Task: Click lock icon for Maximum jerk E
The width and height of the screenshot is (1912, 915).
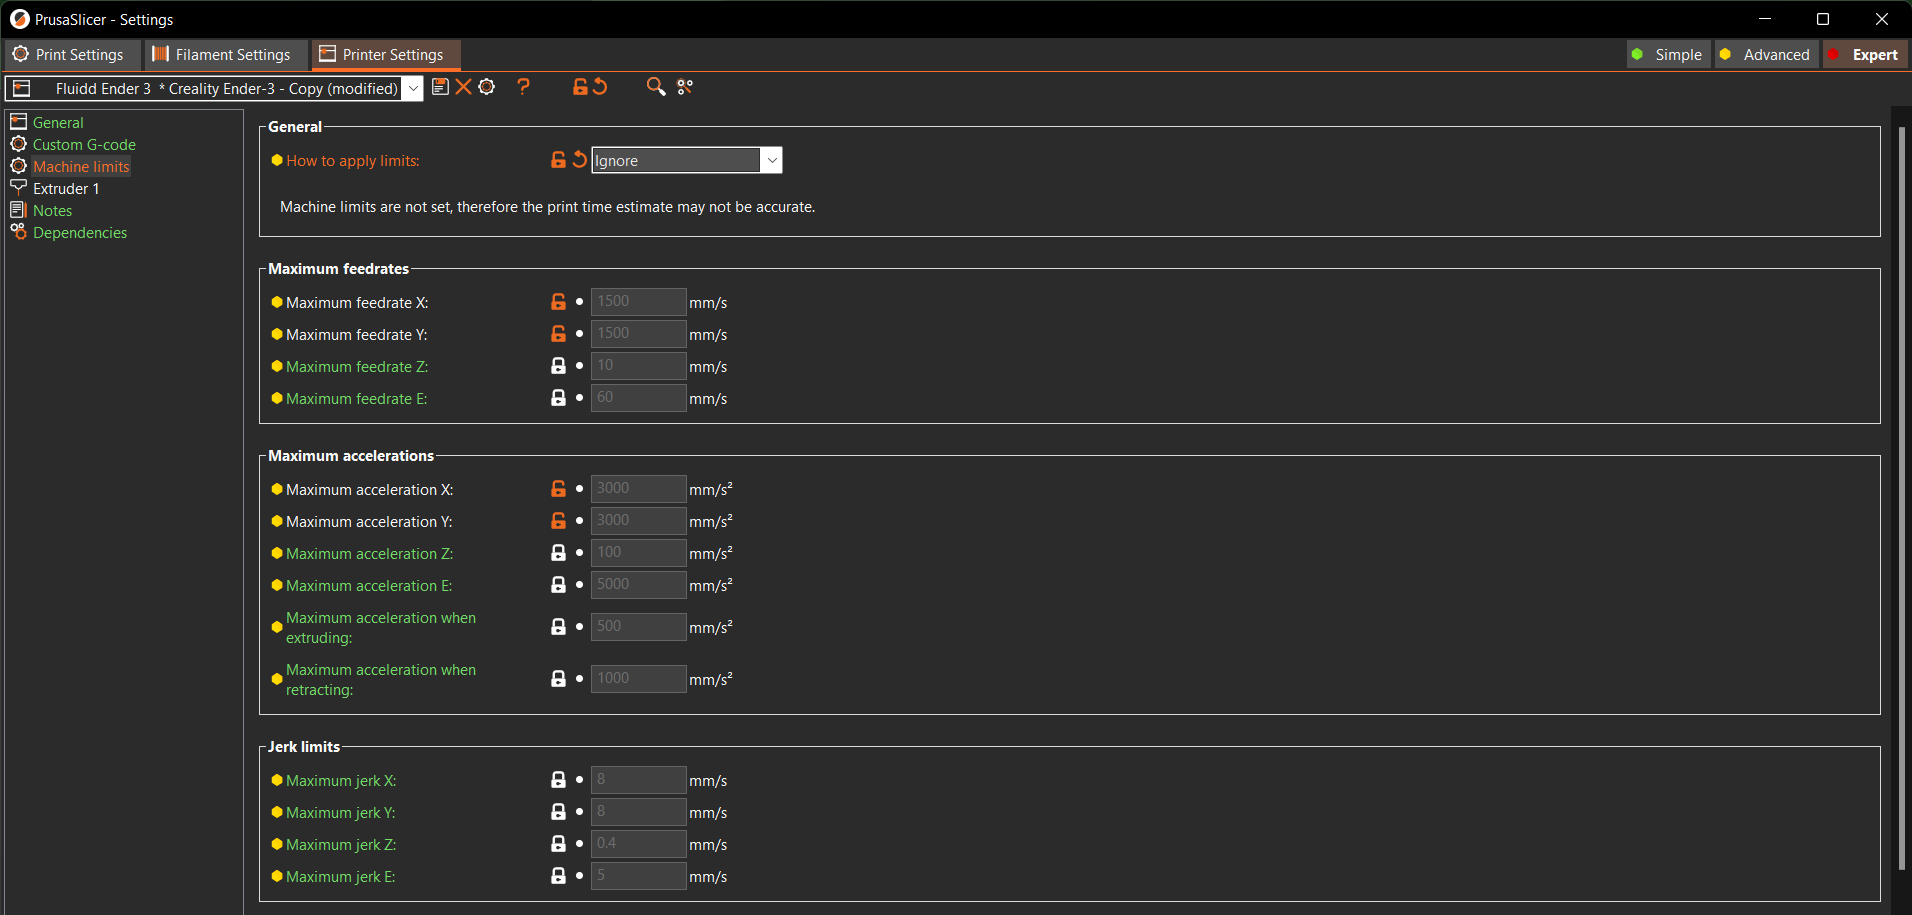Action: point(558,876)
